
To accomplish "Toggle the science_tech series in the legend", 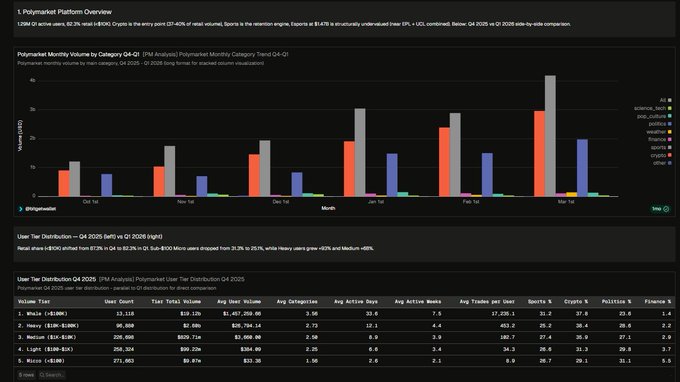I will click(653, 108).
